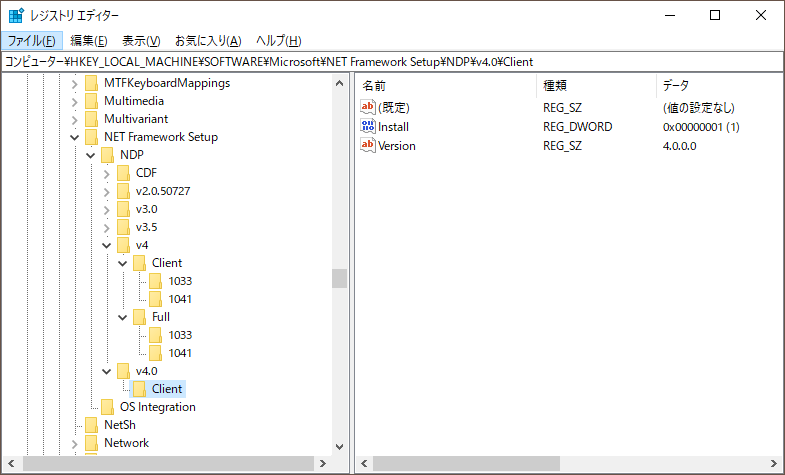Image resolution: width=785 pixels, height=475 pixels.
Task: Click tree pane vertical scrollbar thumb
Action: 339,279
